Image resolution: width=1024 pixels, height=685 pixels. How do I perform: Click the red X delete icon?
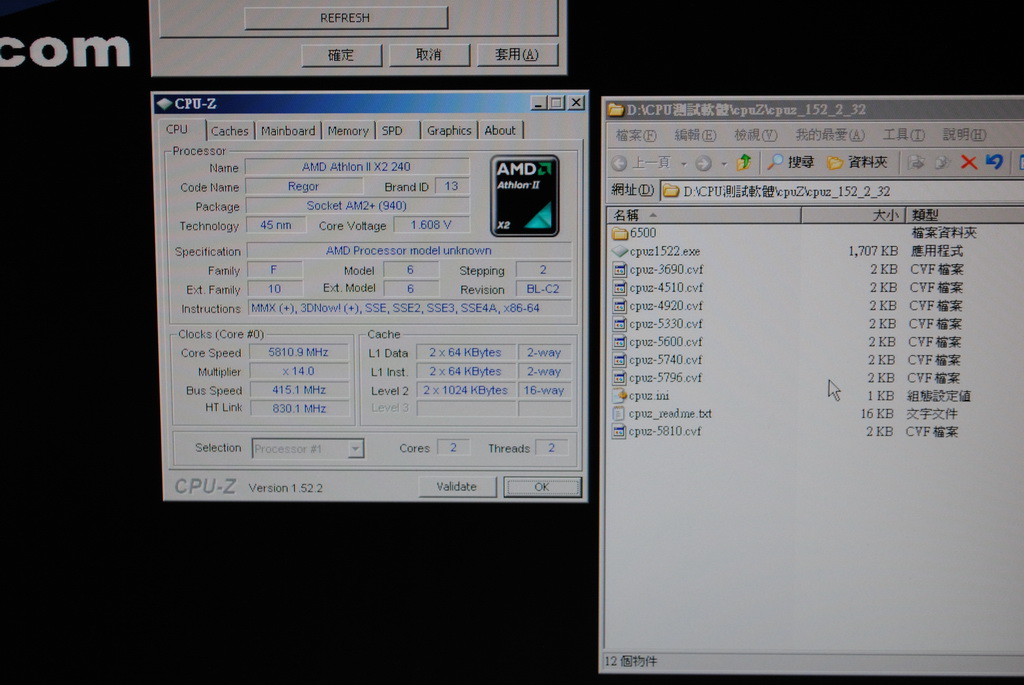point(968,162)
